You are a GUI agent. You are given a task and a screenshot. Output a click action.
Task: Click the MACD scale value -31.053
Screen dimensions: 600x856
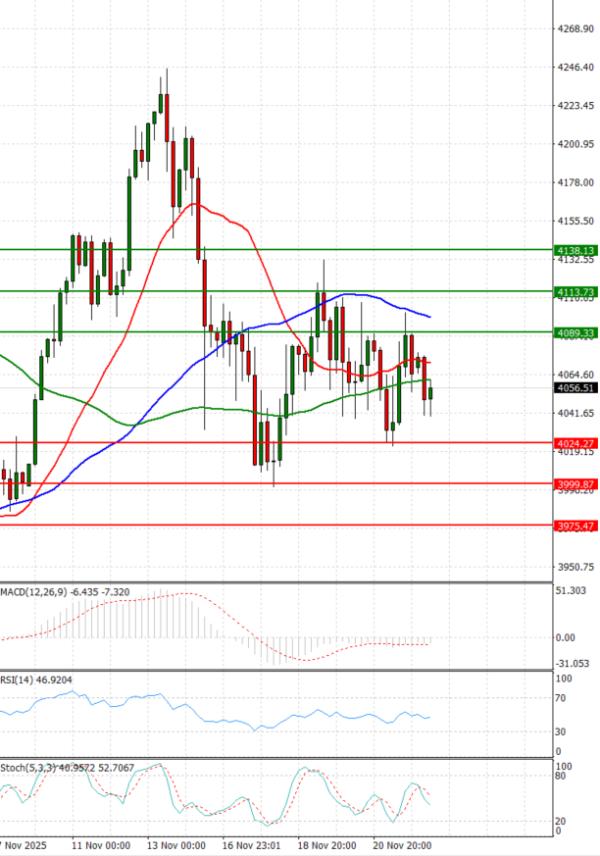tap(572, 663)
